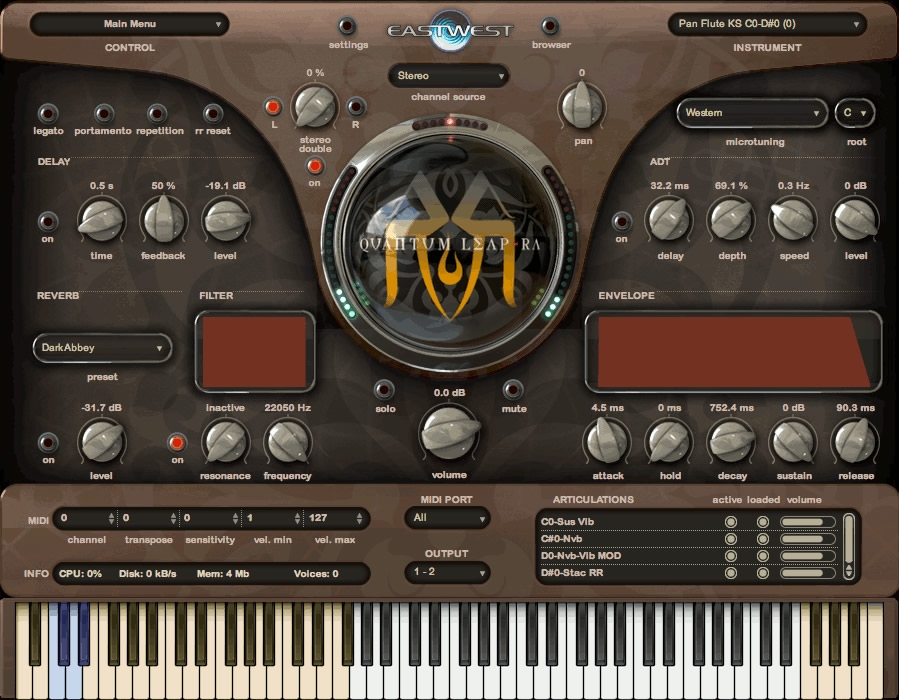Turn on the delay effect
Screen dimensions: 899x700
point(48,221)
